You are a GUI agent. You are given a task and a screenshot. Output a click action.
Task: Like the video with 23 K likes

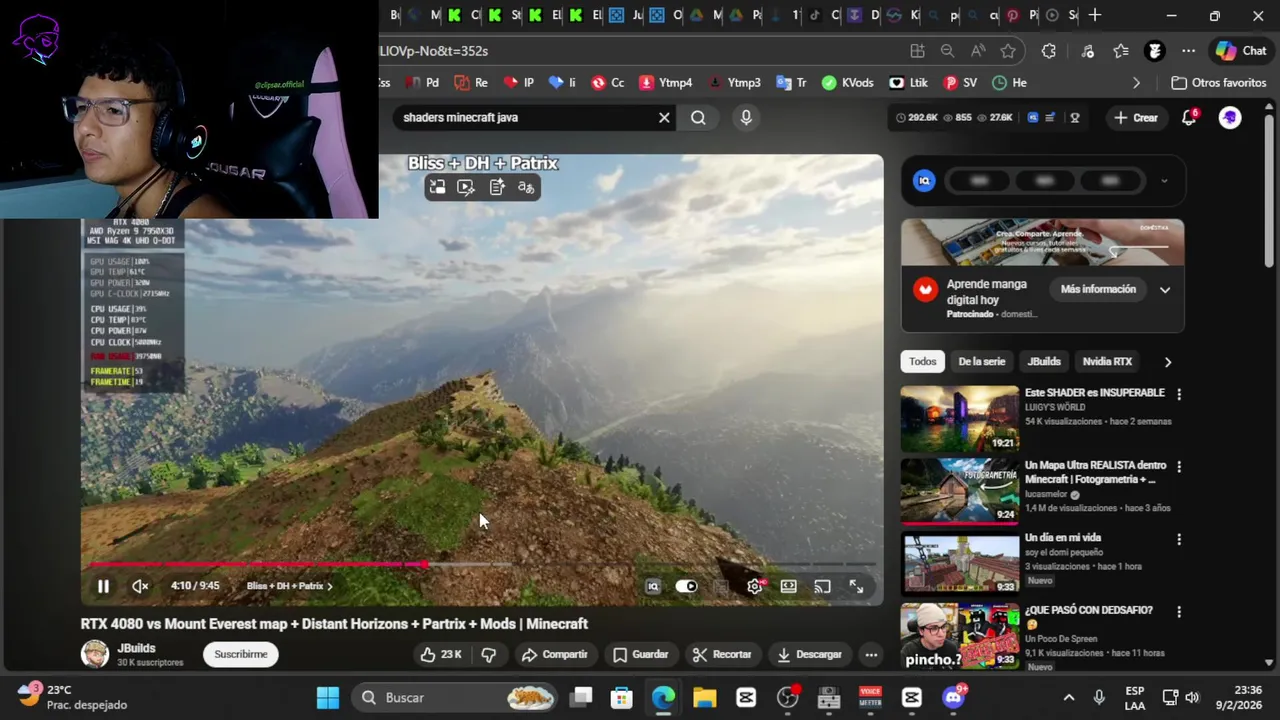coord(441,654)
